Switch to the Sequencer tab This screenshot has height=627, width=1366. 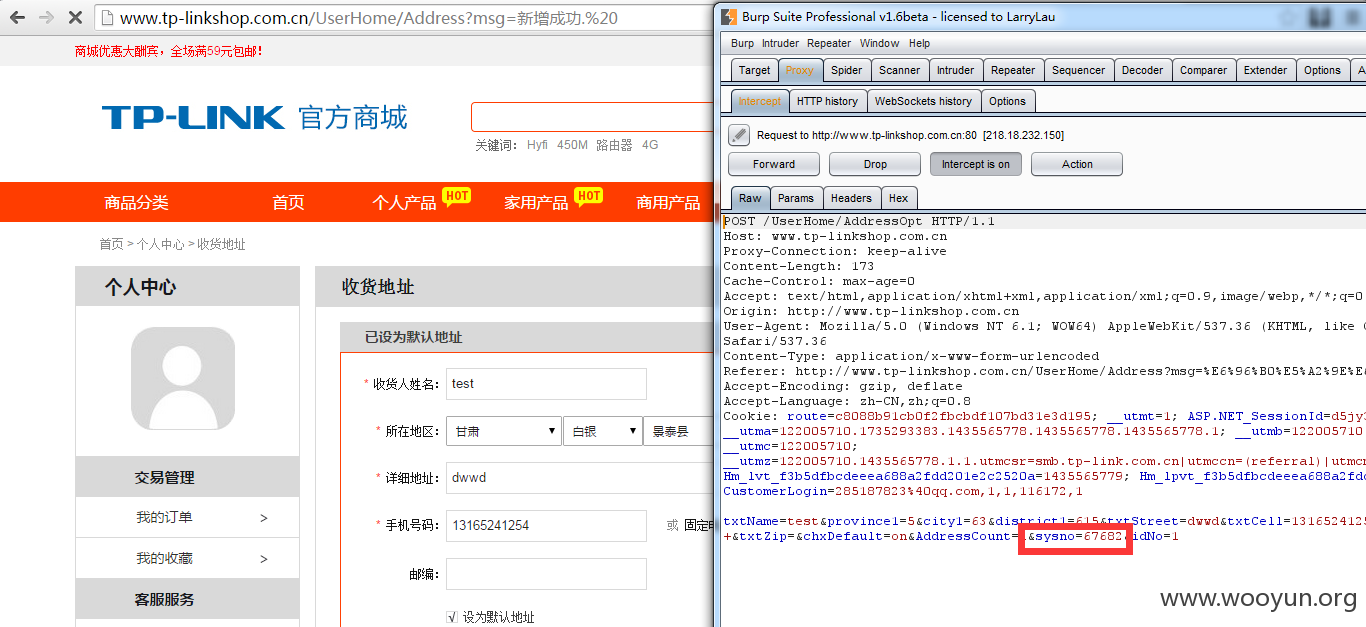click(1078, 70)
